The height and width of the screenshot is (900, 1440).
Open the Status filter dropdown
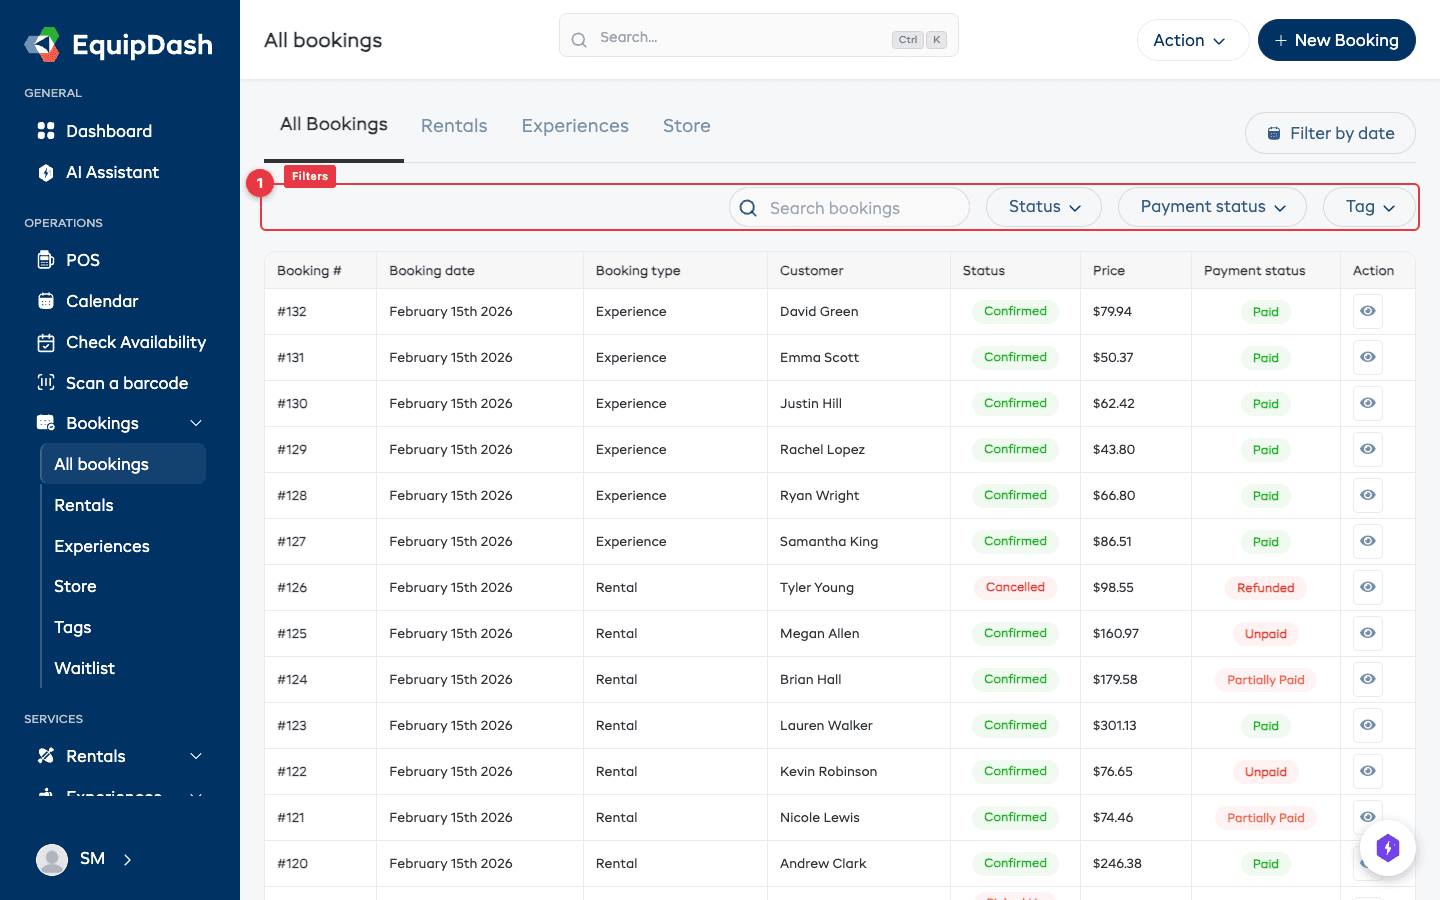tap(1043, 207)
